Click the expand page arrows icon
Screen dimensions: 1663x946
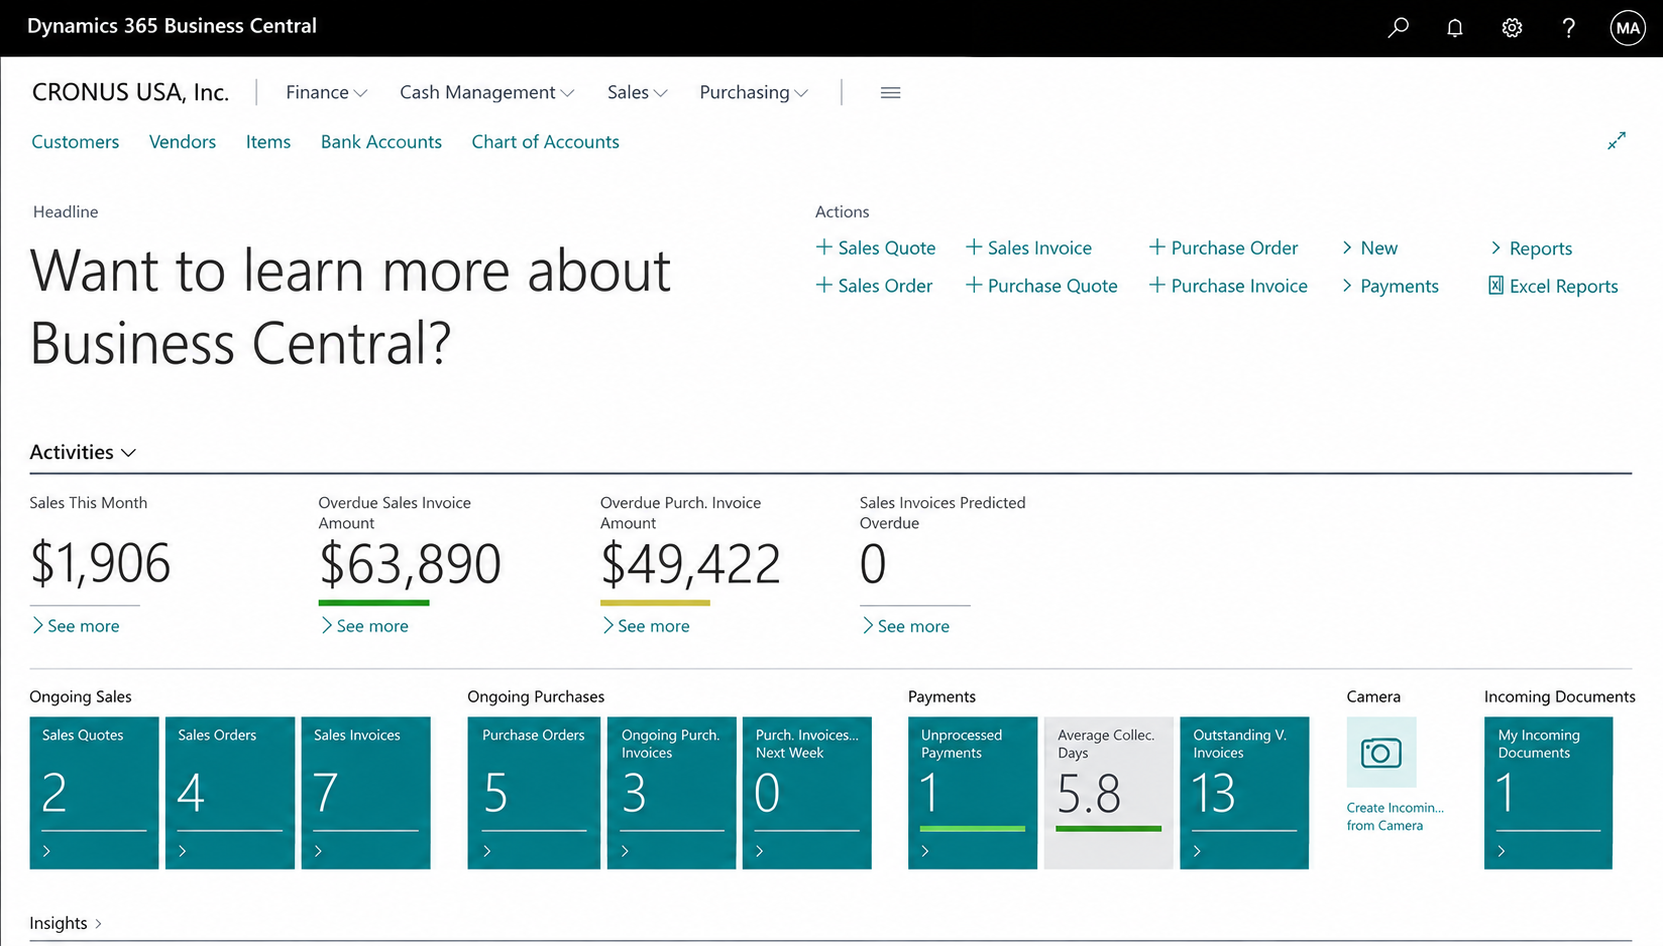pyautogui.click(x=1616, y=141)
